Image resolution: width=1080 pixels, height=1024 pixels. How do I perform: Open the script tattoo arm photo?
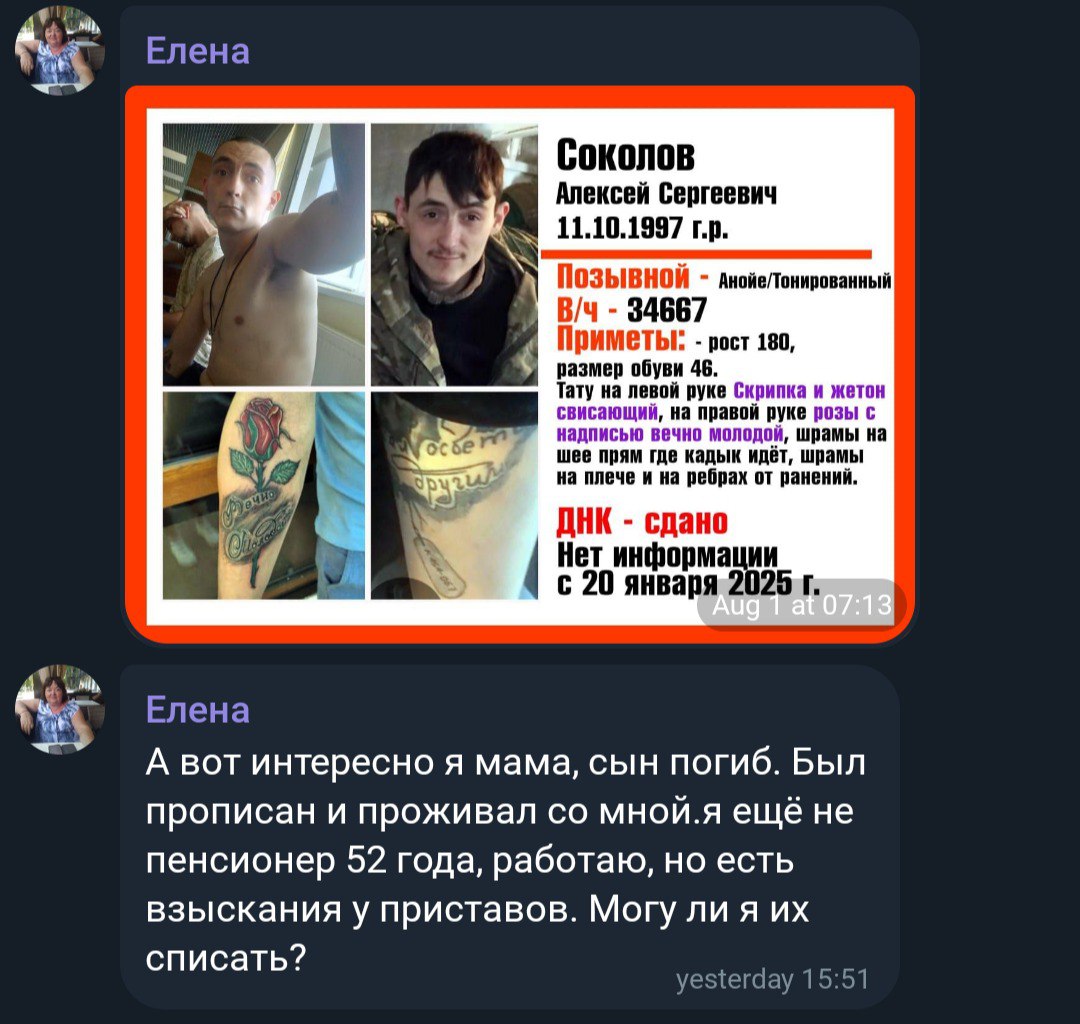click(455, 496)
